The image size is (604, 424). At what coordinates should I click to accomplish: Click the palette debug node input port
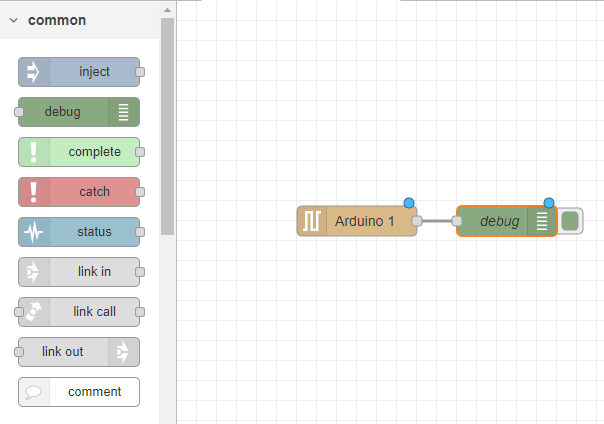point(18,112)
